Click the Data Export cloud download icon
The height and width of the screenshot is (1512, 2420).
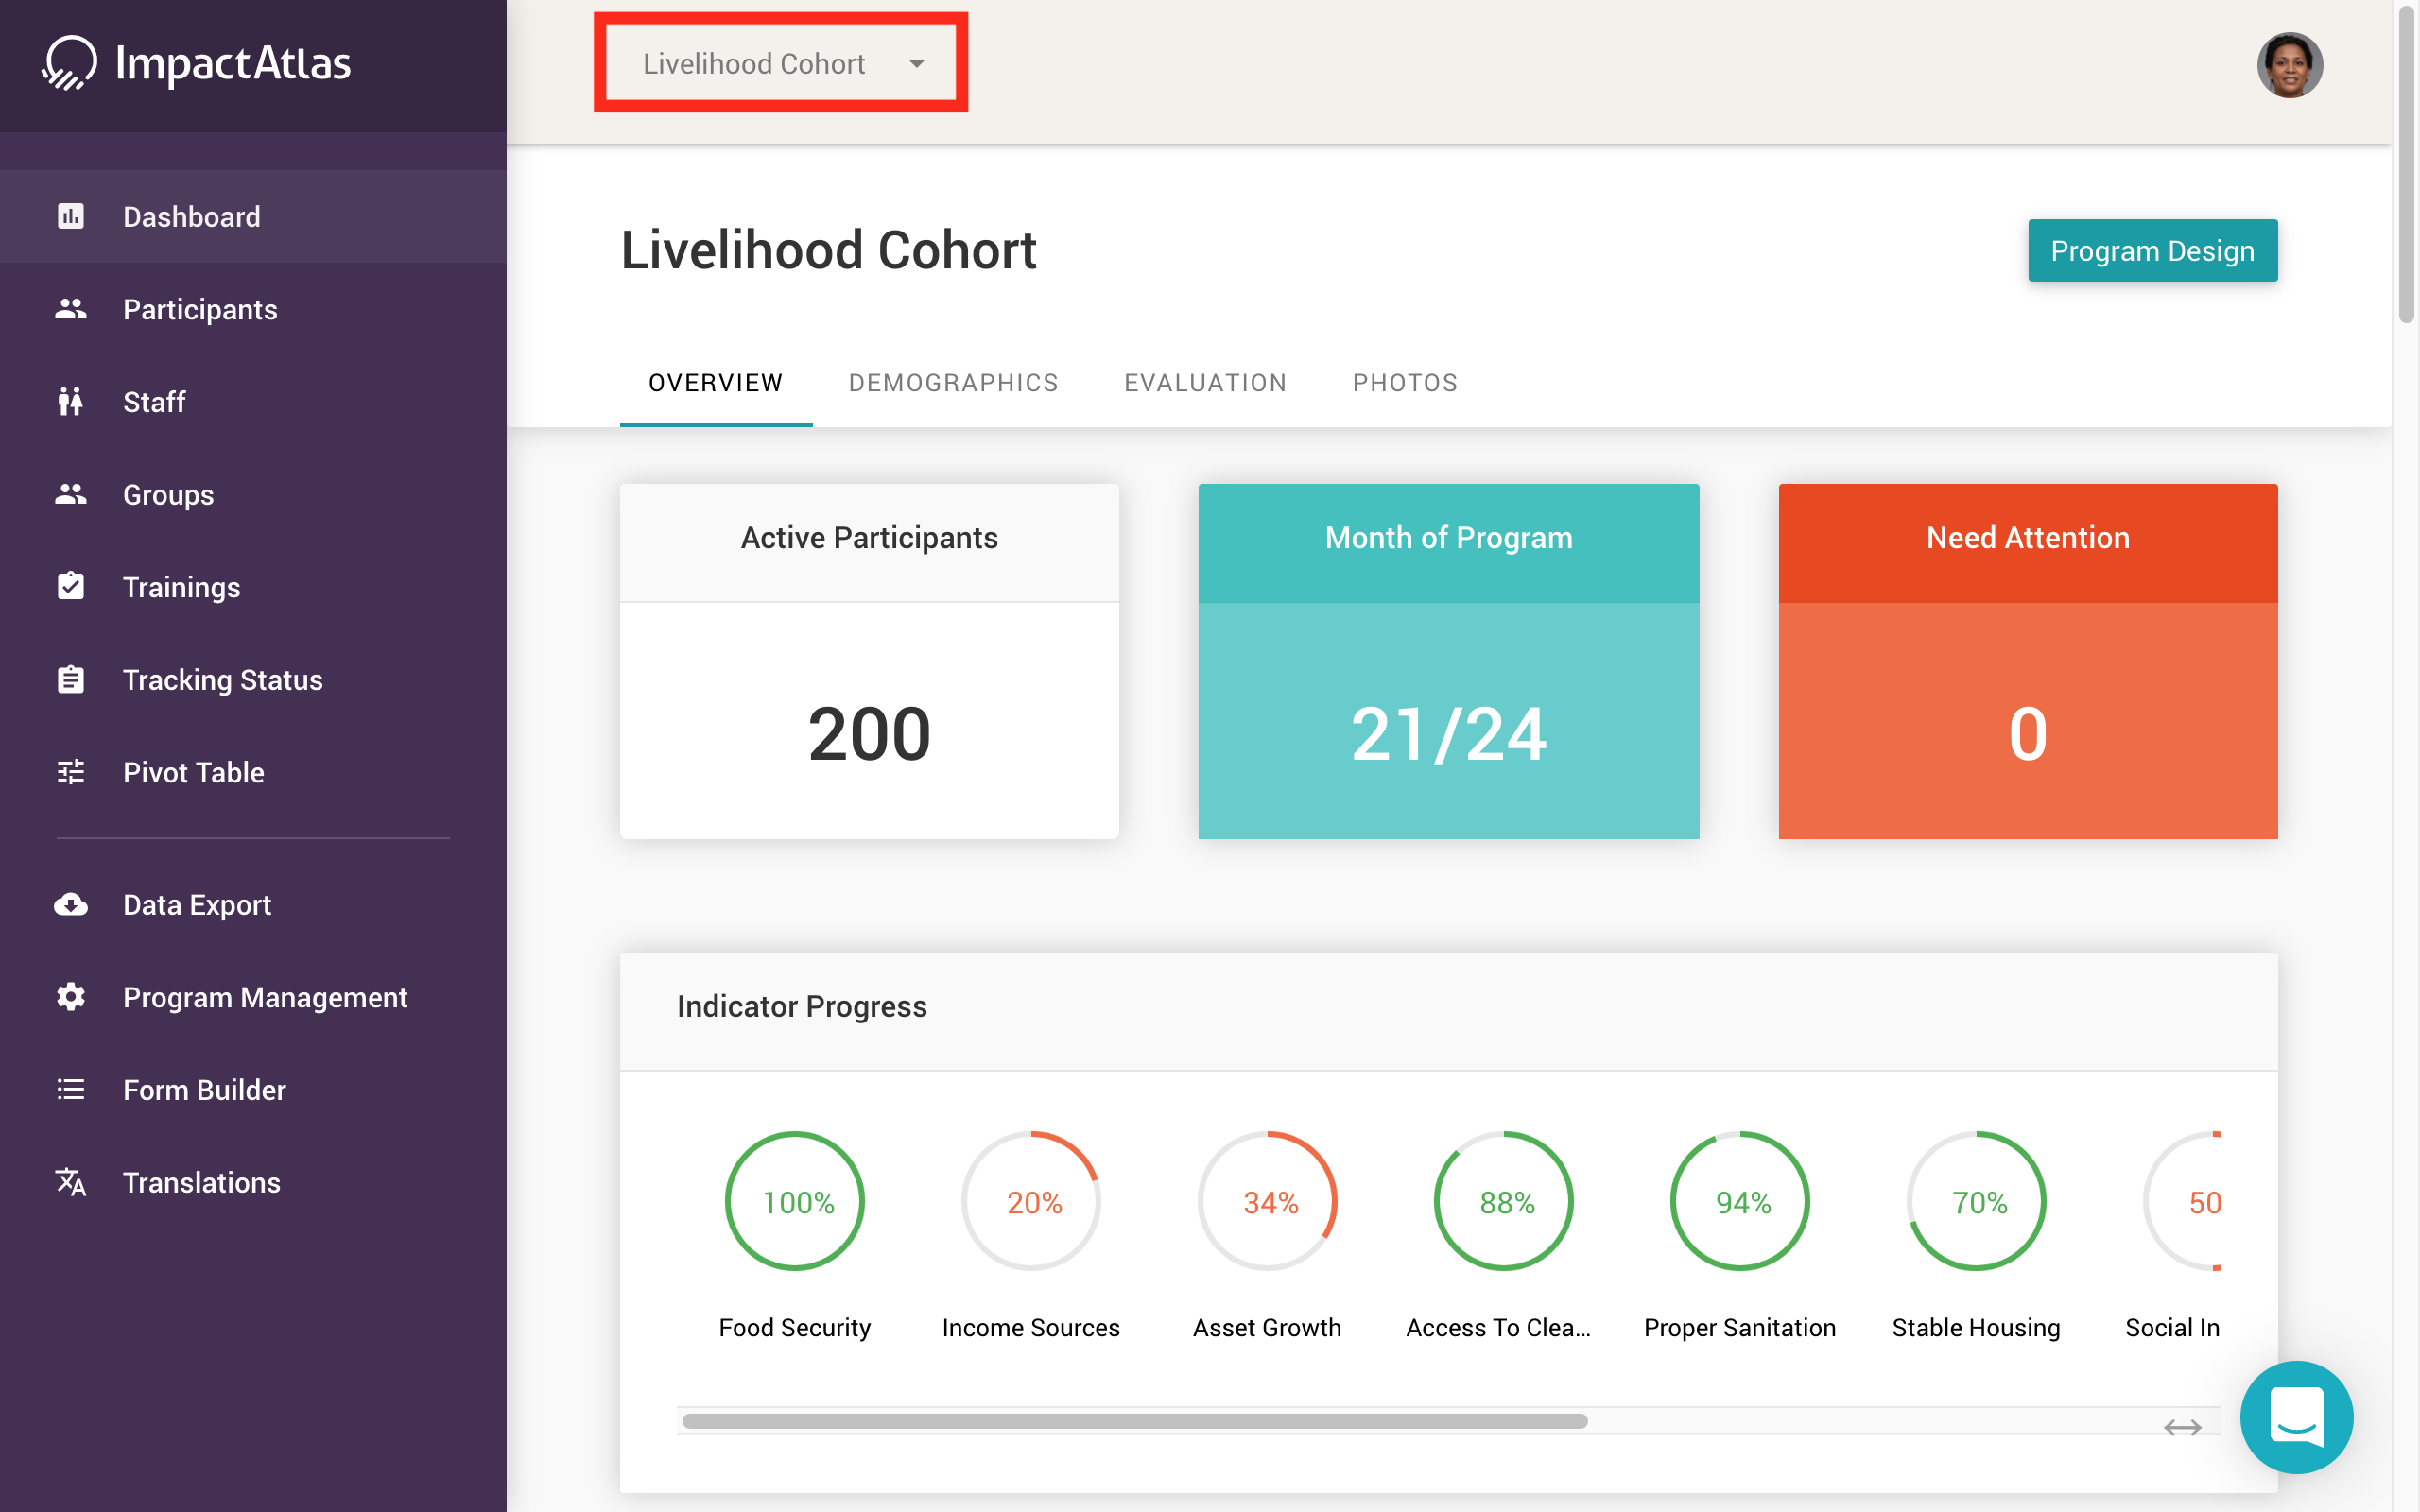click(70, 905)
